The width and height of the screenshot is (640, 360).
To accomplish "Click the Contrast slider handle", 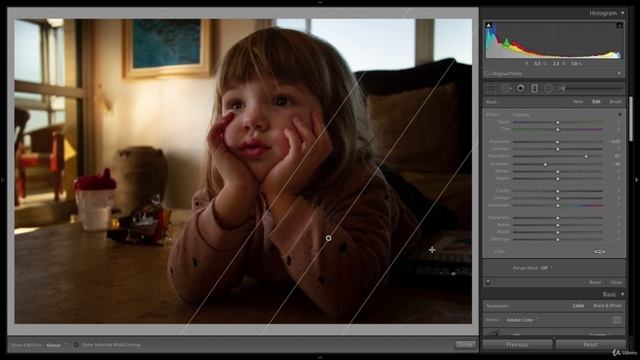I will [558, 149].
